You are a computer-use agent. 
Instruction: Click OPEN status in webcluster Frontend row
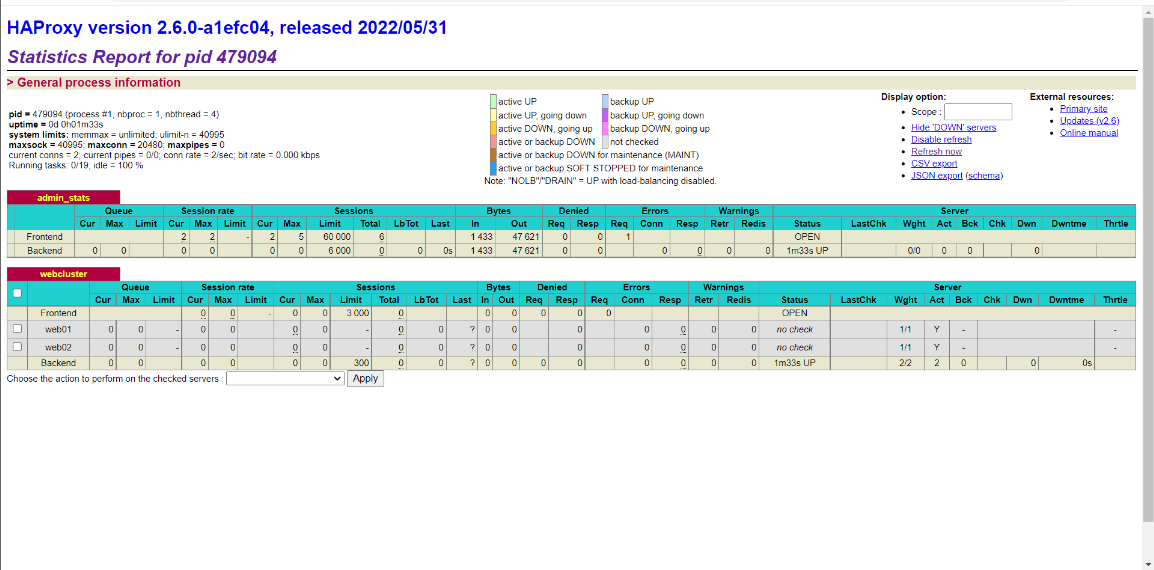(795, 313)
